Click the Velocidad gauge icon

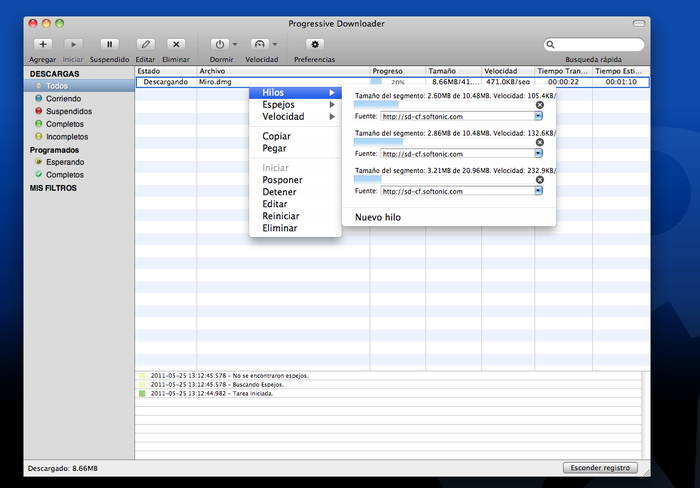pos(259,44)
